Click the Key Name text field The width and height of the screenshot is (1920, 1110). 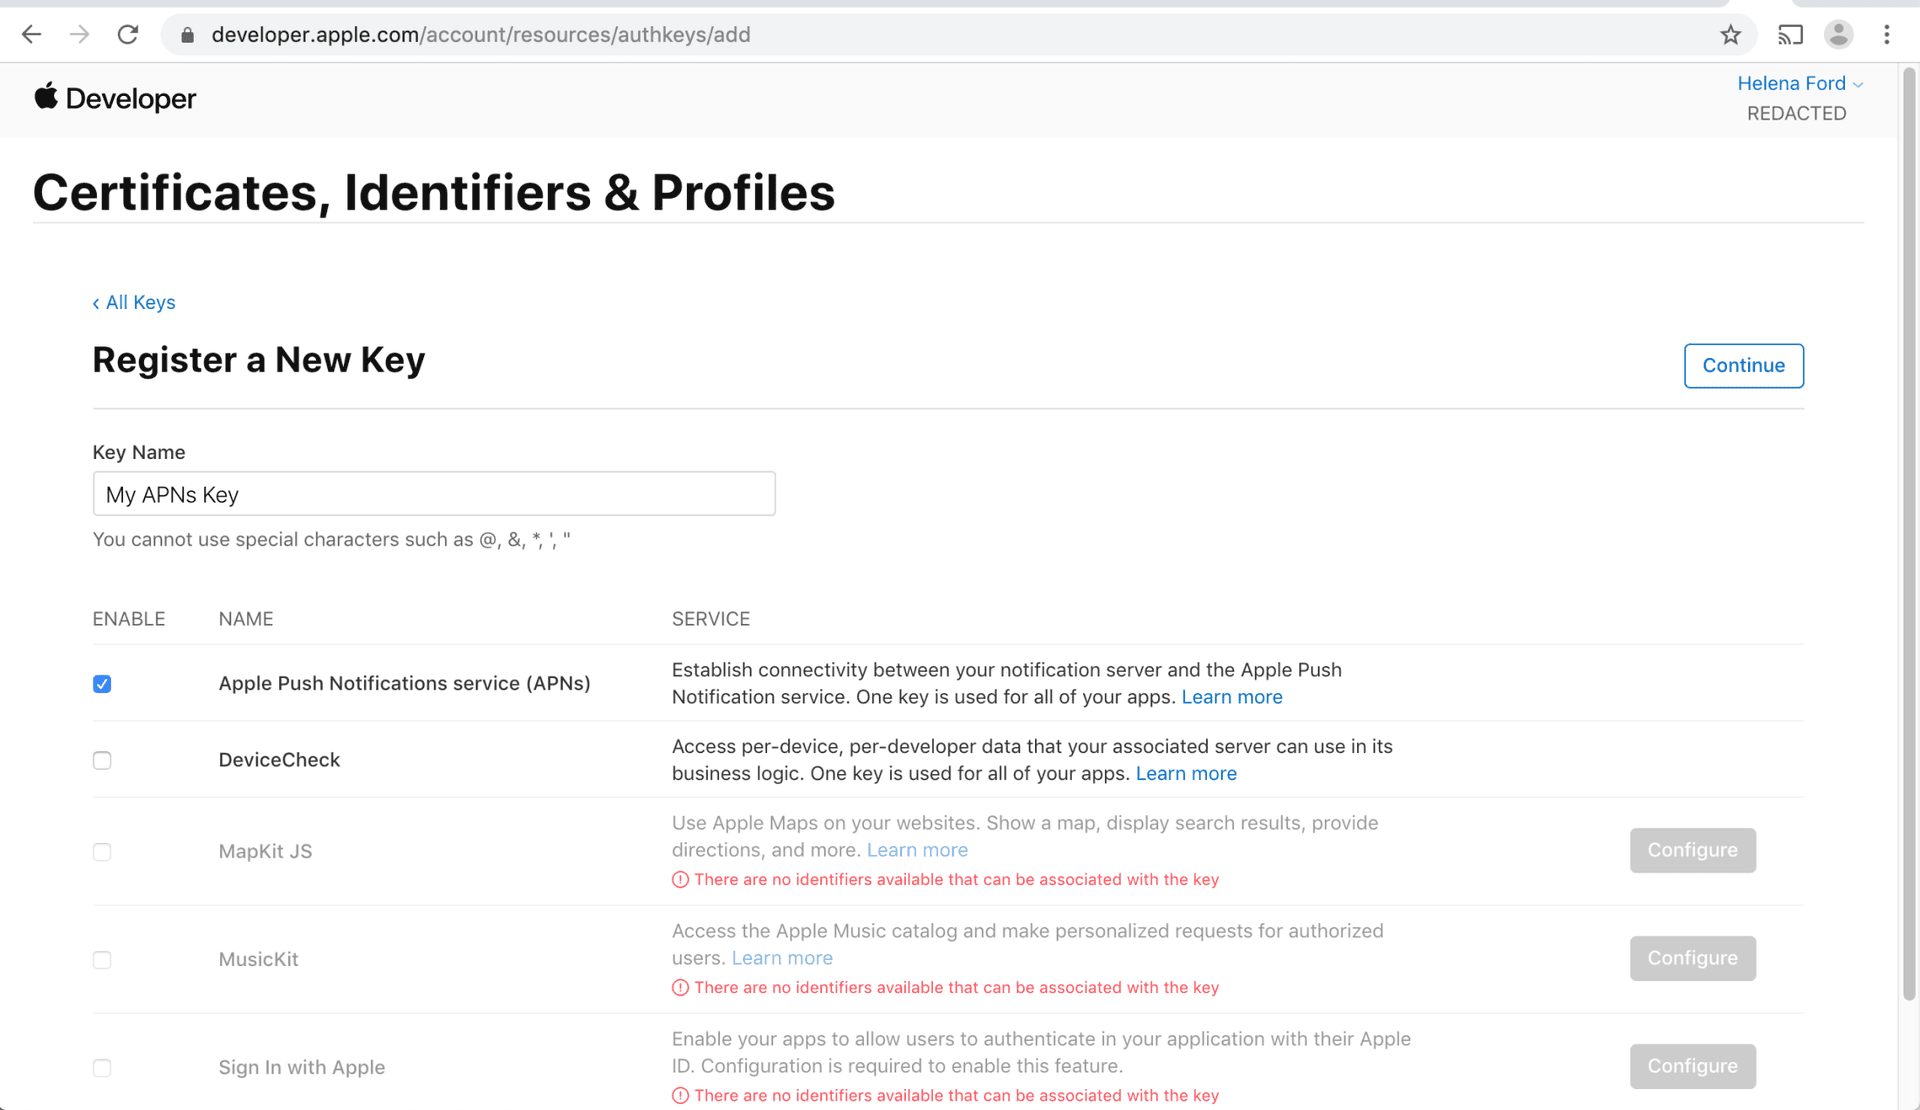434,494
